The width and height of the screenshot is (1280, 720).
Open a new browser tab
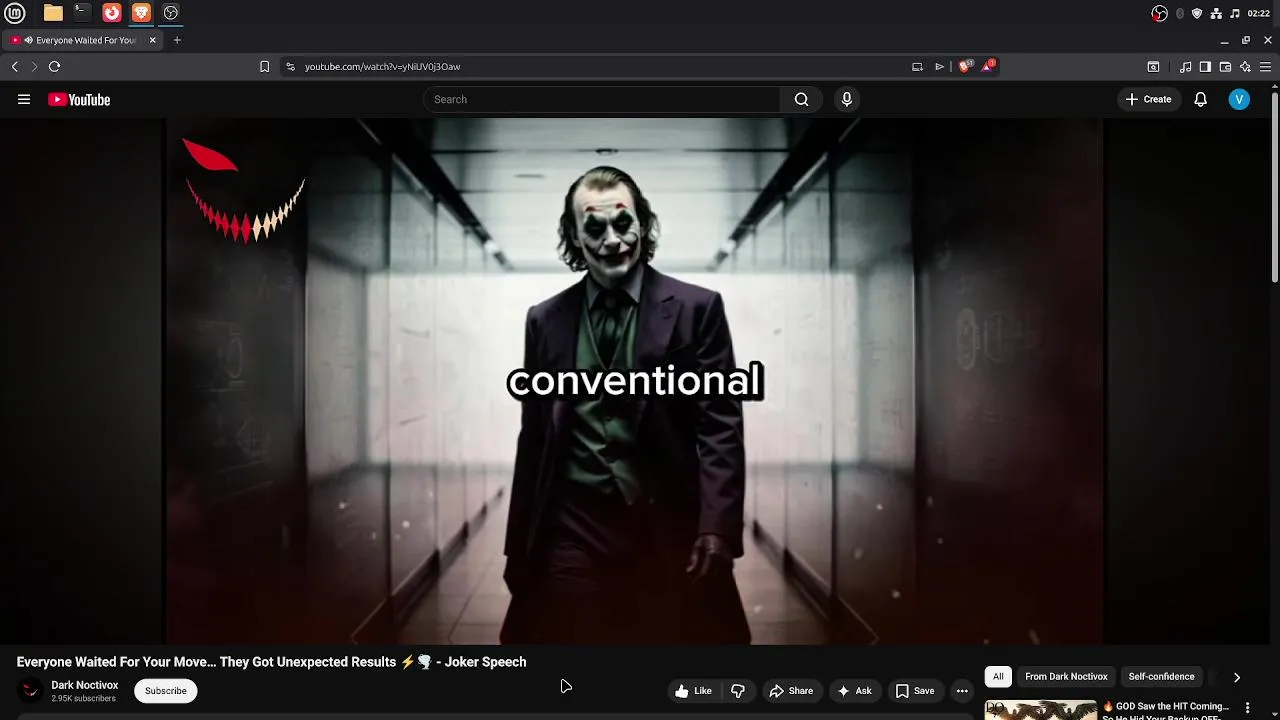177,40
